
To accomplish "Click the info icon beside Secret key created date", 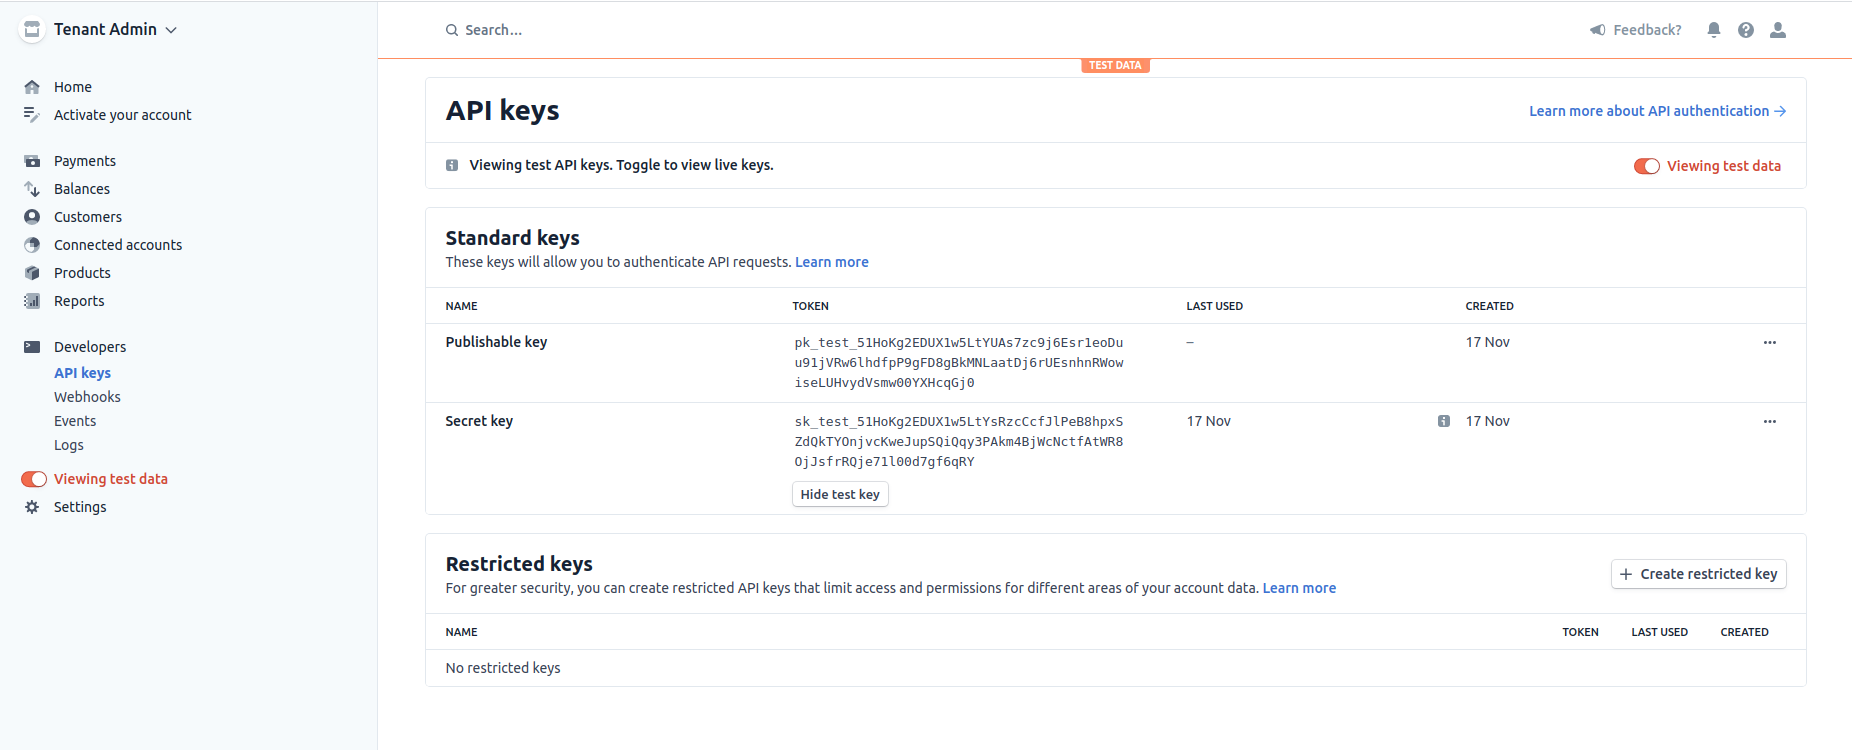I will tap(1444, 421).
